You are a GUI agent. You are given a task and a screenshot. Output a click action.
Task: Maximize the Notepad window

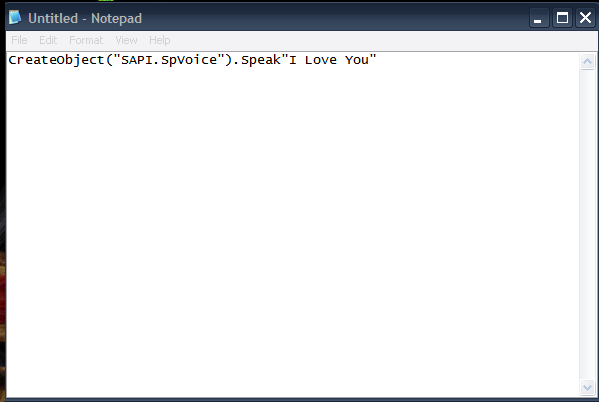562,18
